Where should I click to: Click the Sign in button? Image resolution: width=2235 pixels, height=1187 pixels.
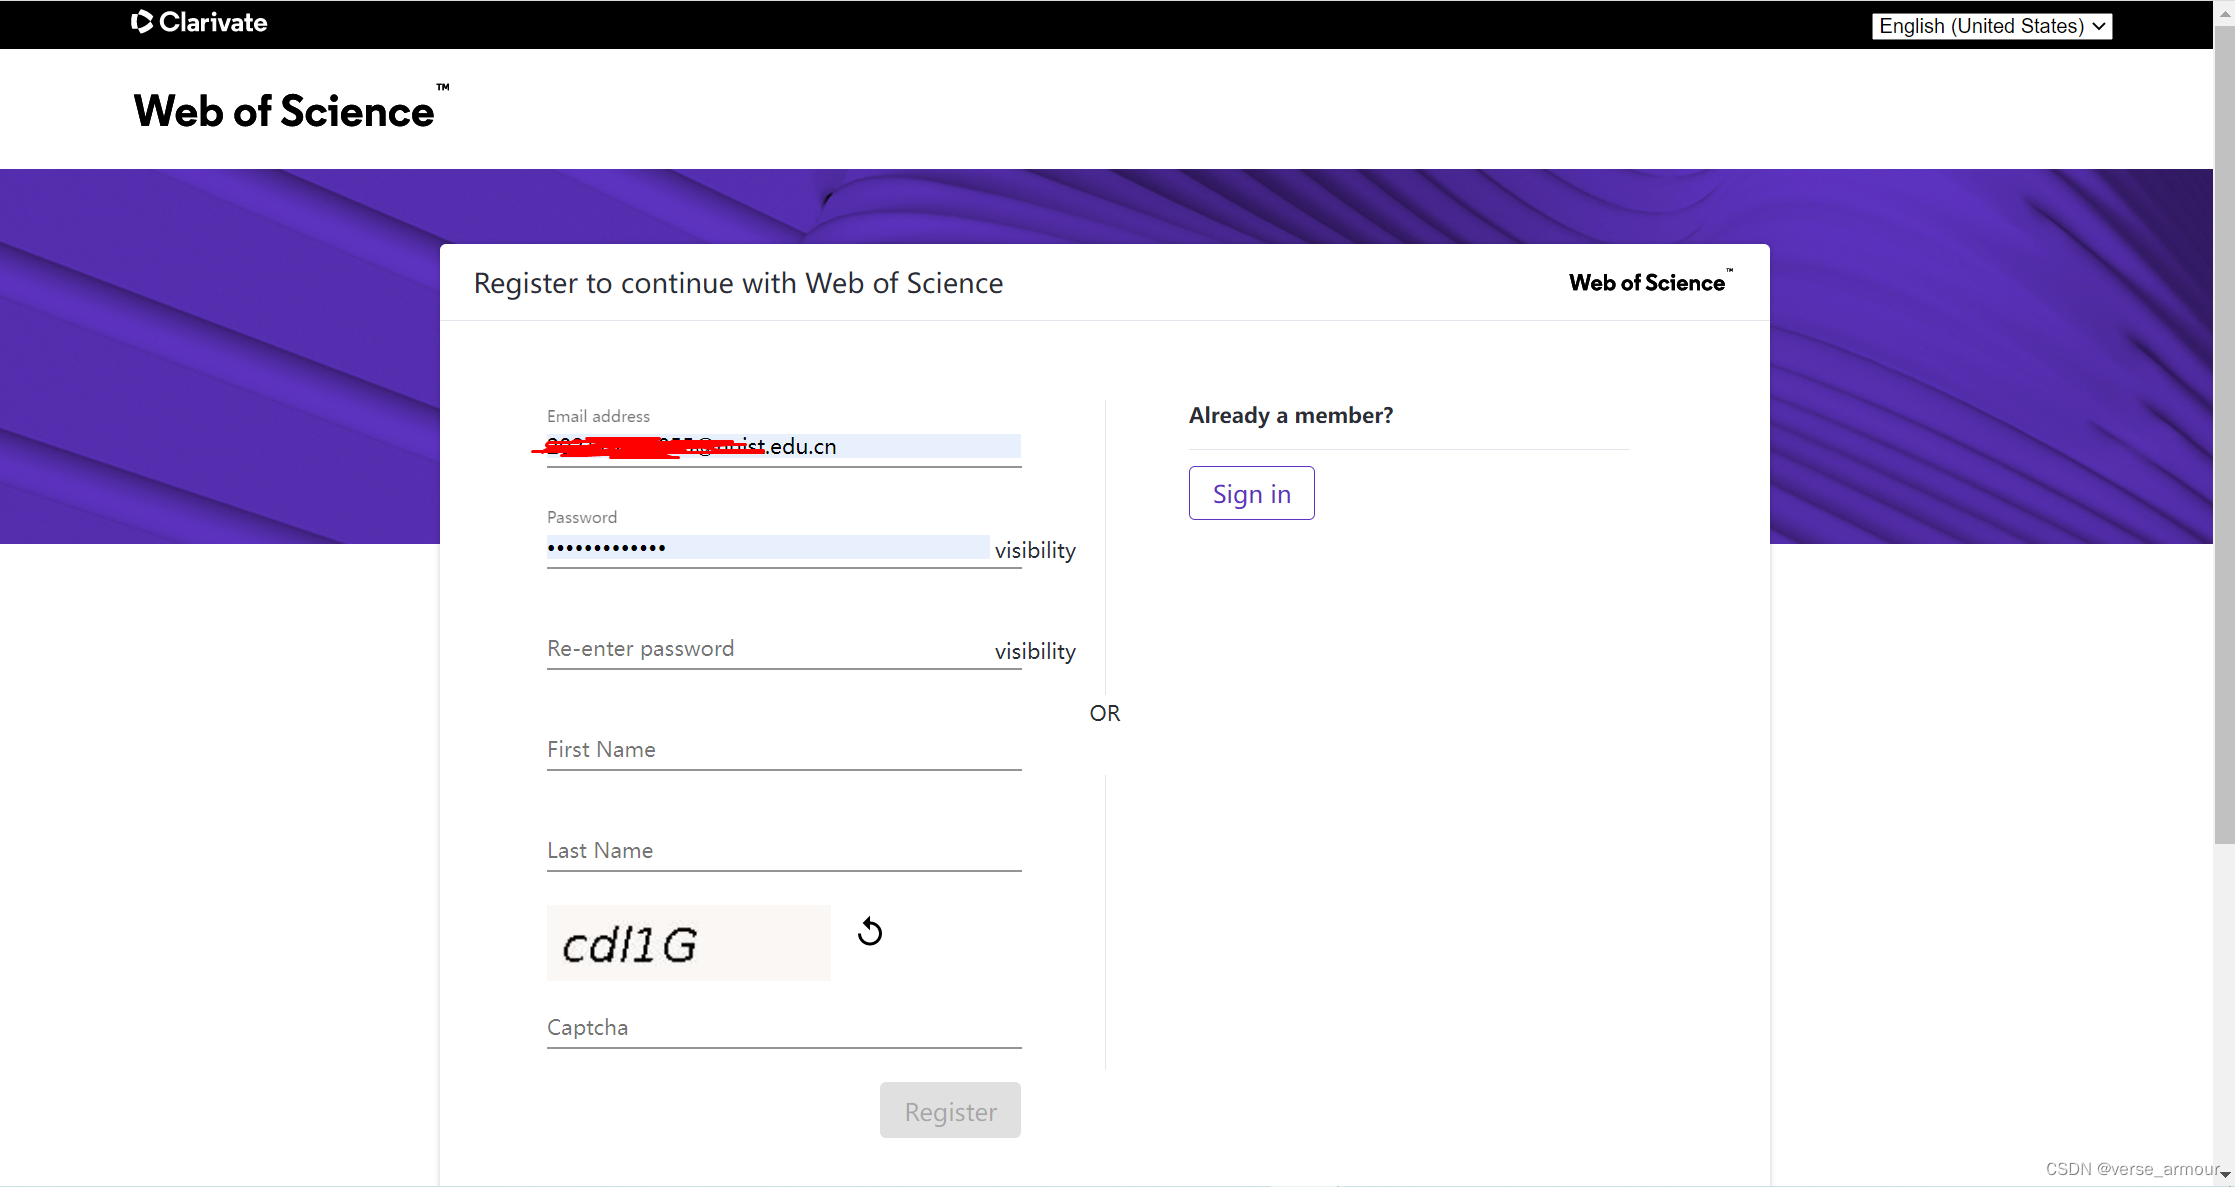tap(1251, 493)
